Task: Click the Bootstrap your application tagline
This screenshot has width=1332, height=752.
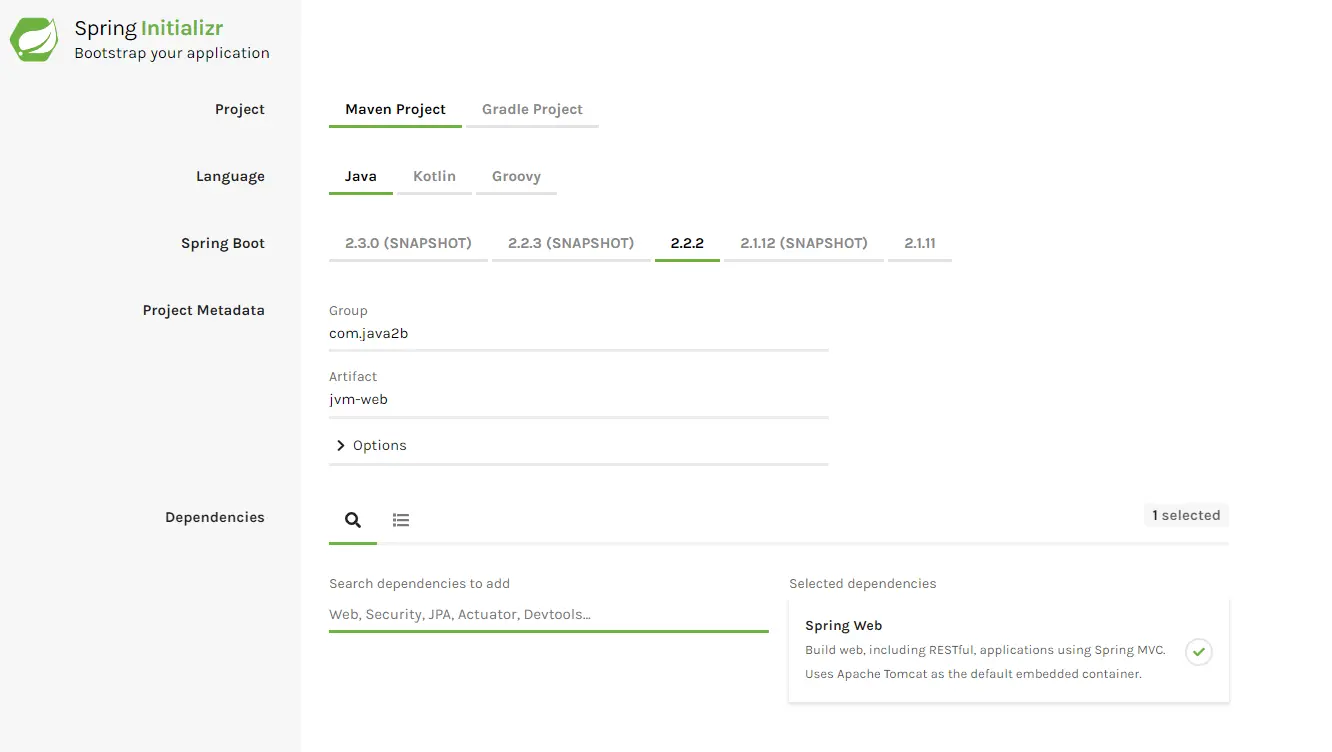Action: (172, 54)
